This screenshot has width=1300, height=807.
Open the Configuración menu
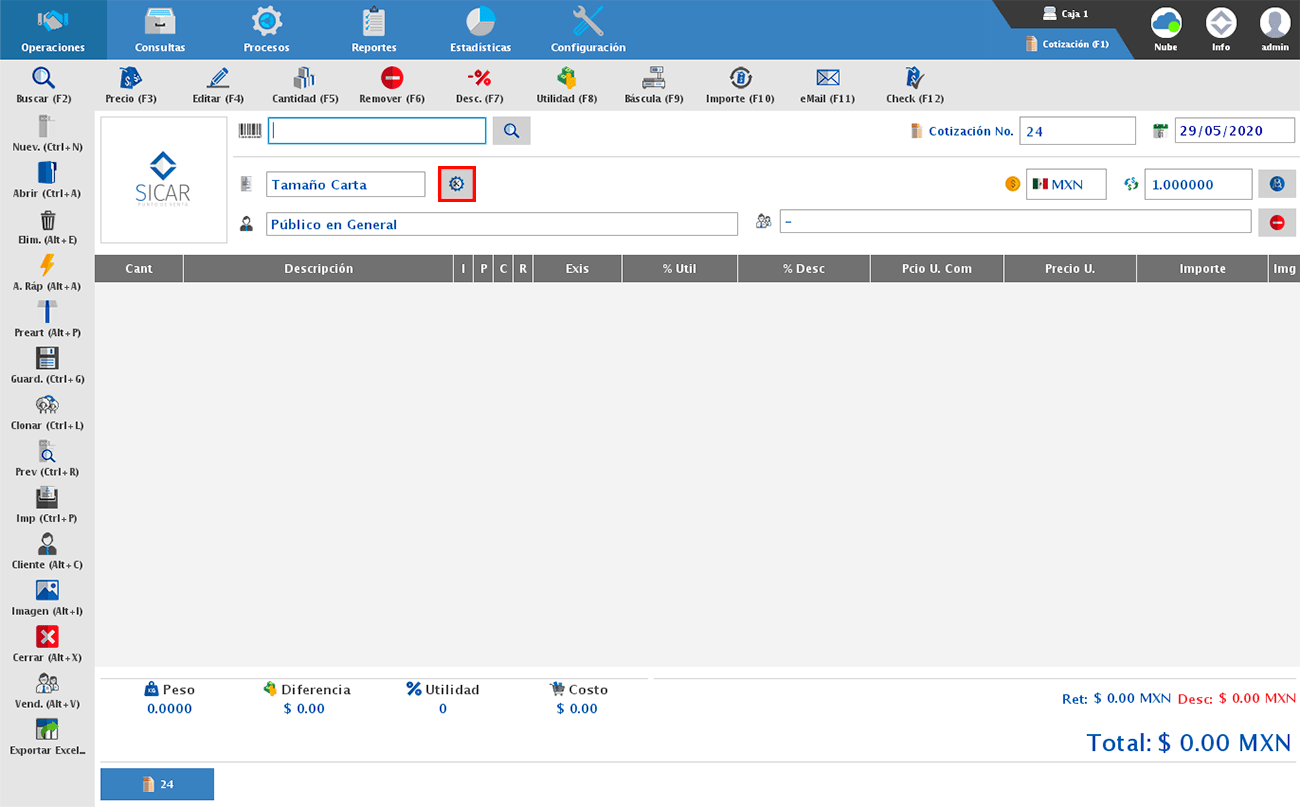tap(588, 29)
